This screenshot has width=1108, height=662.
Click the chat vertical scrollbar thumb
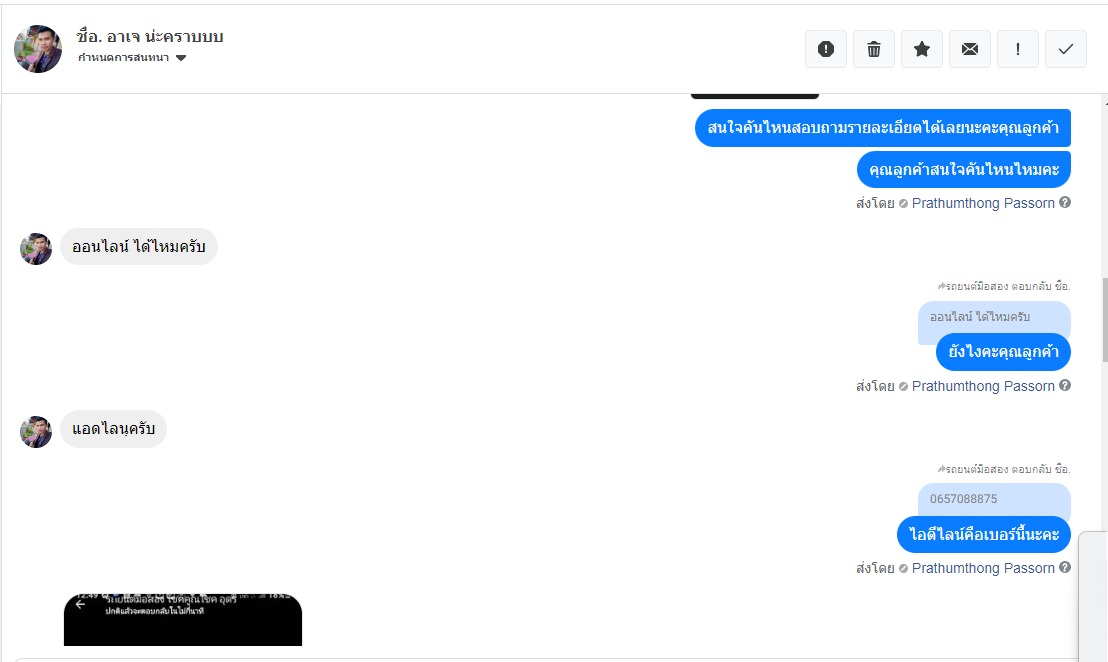pos(1104,319)
